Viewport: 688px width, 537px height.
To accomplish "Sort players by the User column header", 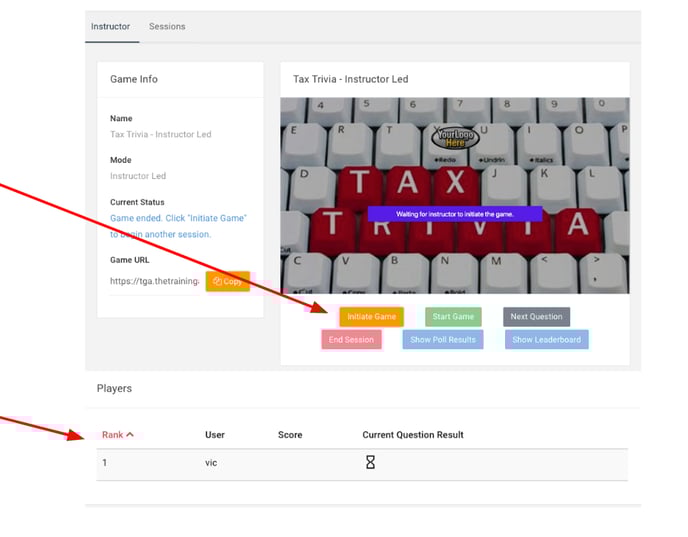I will pos(215,435).
